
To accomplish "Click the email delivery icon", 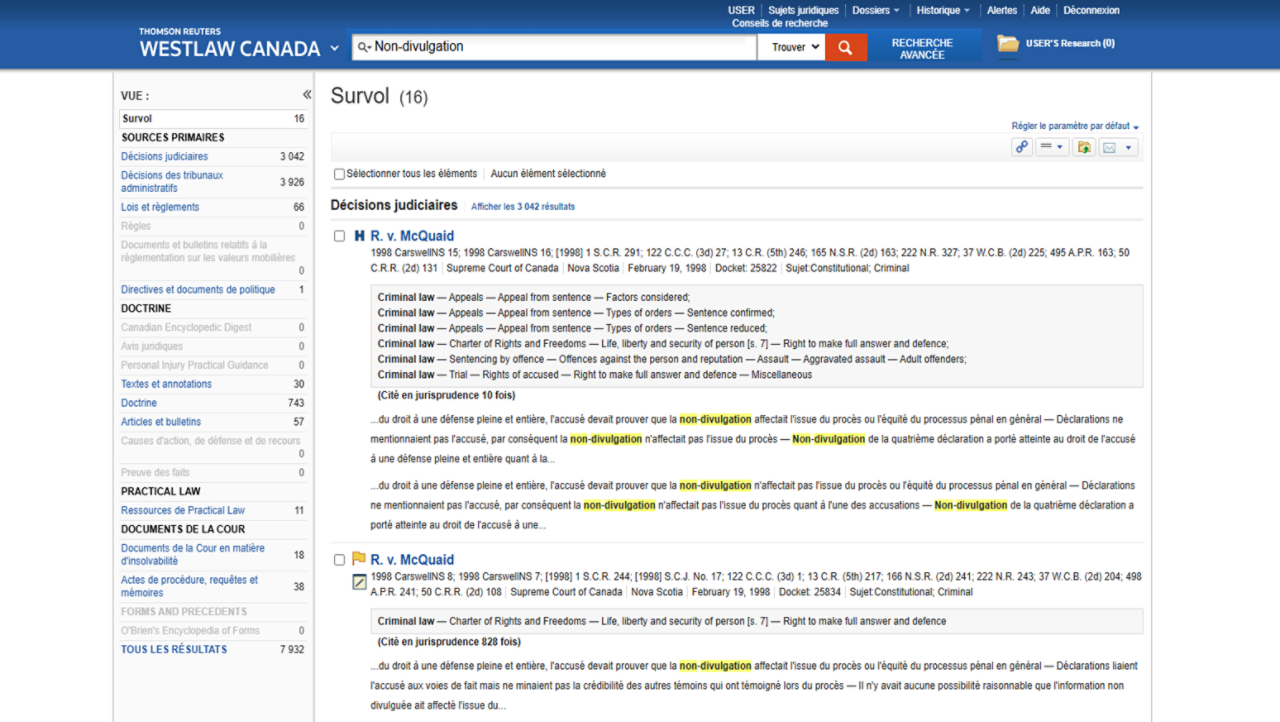I will click(1110, 146).
